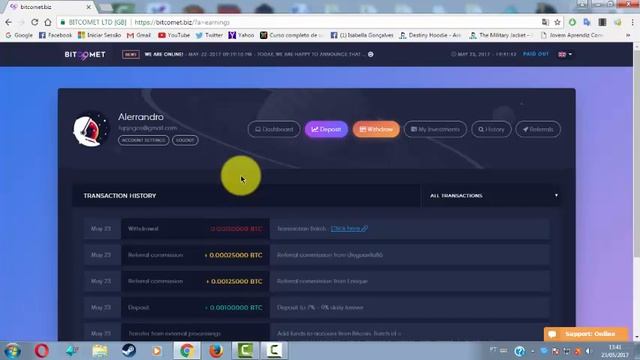Open Support Online chat widget
Screen dimensions: 640x360
[x=585, y=334]
